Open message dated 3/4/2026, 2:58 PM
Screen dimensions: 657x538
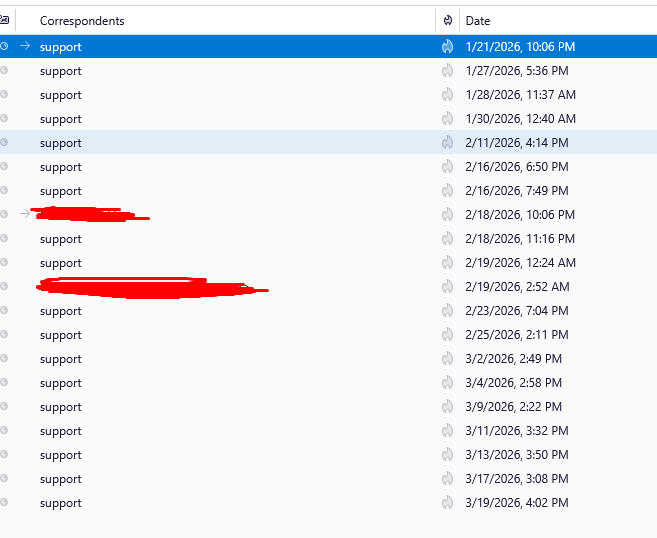(328, 383)
